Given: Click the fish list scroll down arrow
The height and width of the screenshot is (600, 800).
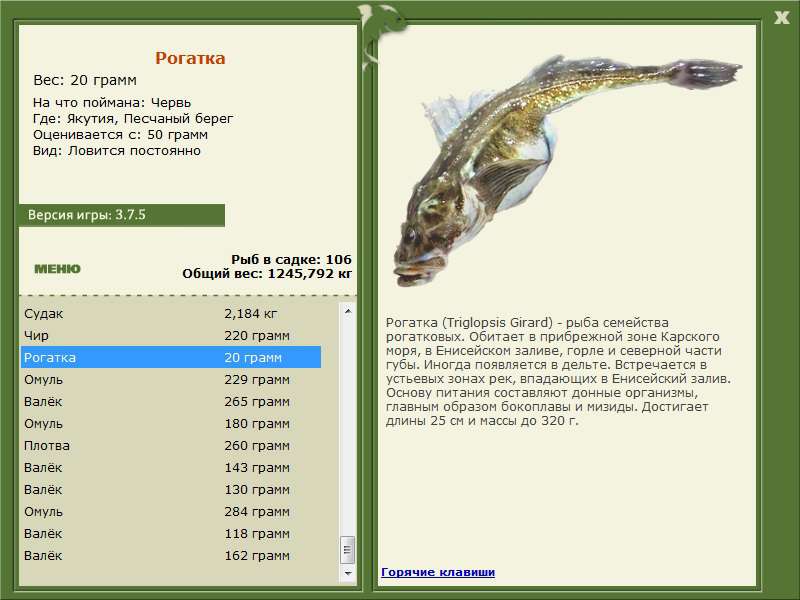Looking at the screenshot, I should 348,573.
